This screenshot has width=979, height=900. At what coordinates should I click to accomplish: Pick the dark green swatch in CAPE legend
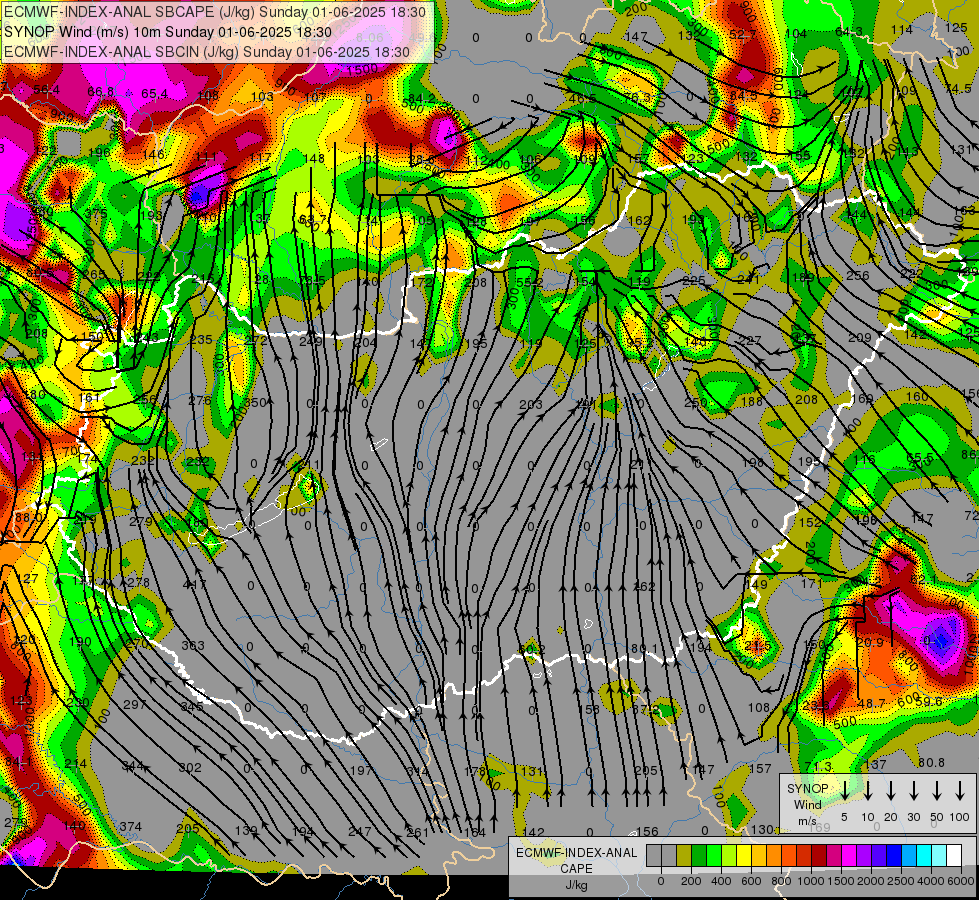699,855
